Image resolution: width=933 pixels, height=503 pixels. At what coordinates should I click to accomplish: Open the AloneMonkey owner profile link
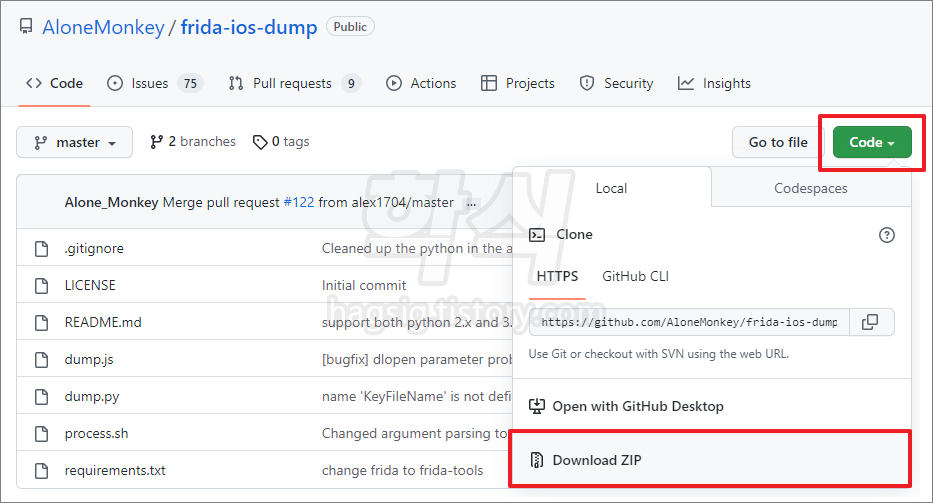click(103, 27)
